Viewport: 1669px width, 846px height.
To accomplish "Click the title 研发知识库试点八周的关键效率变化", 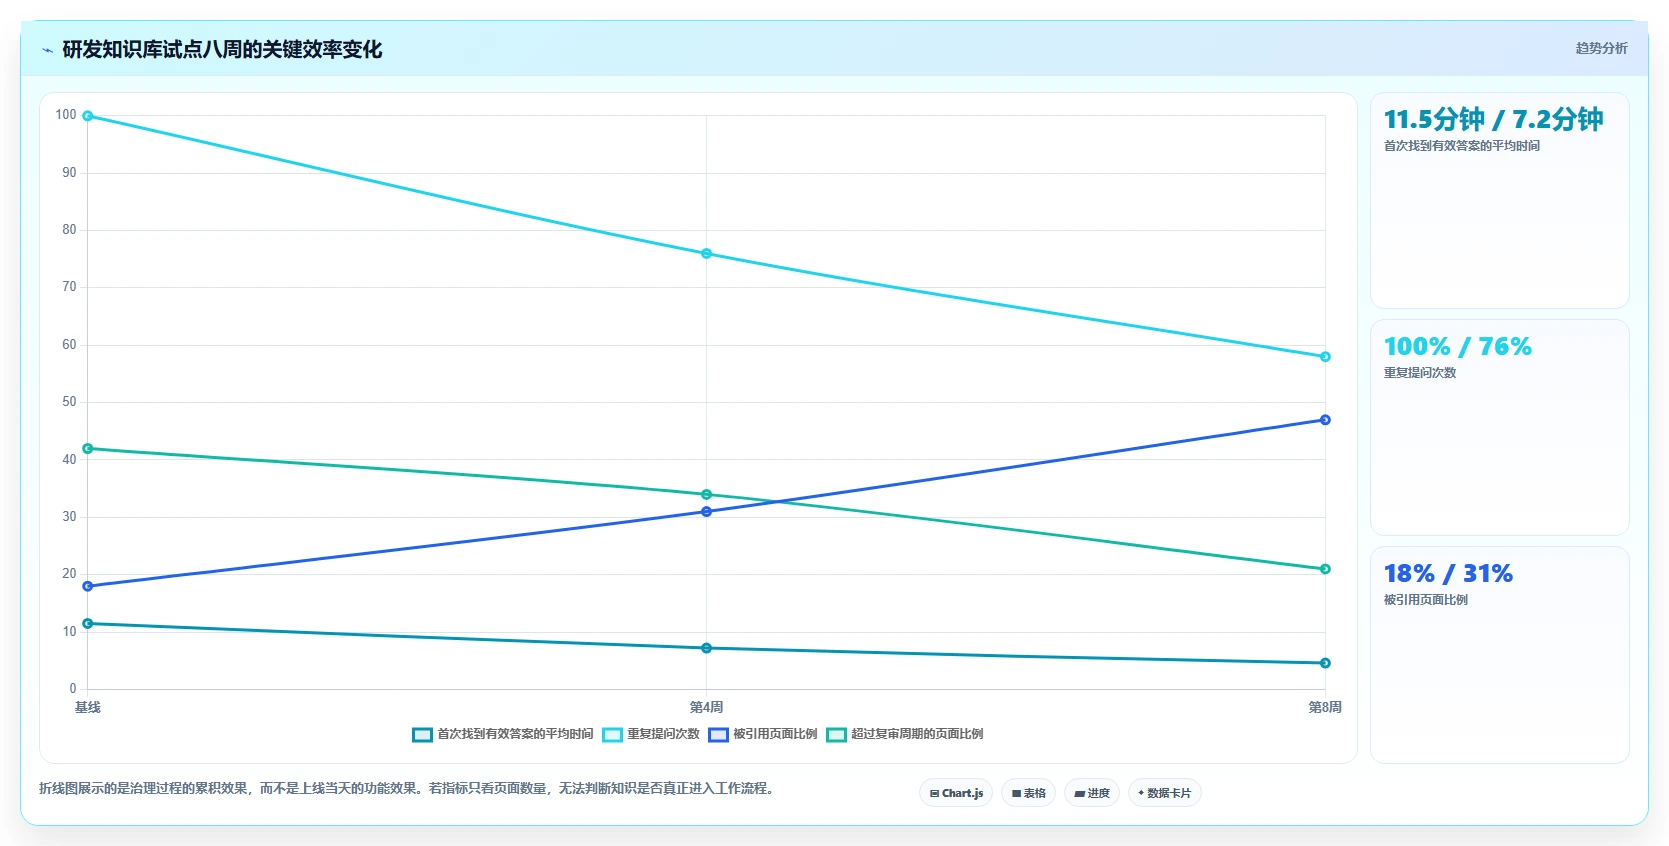I will click(222, 50).
